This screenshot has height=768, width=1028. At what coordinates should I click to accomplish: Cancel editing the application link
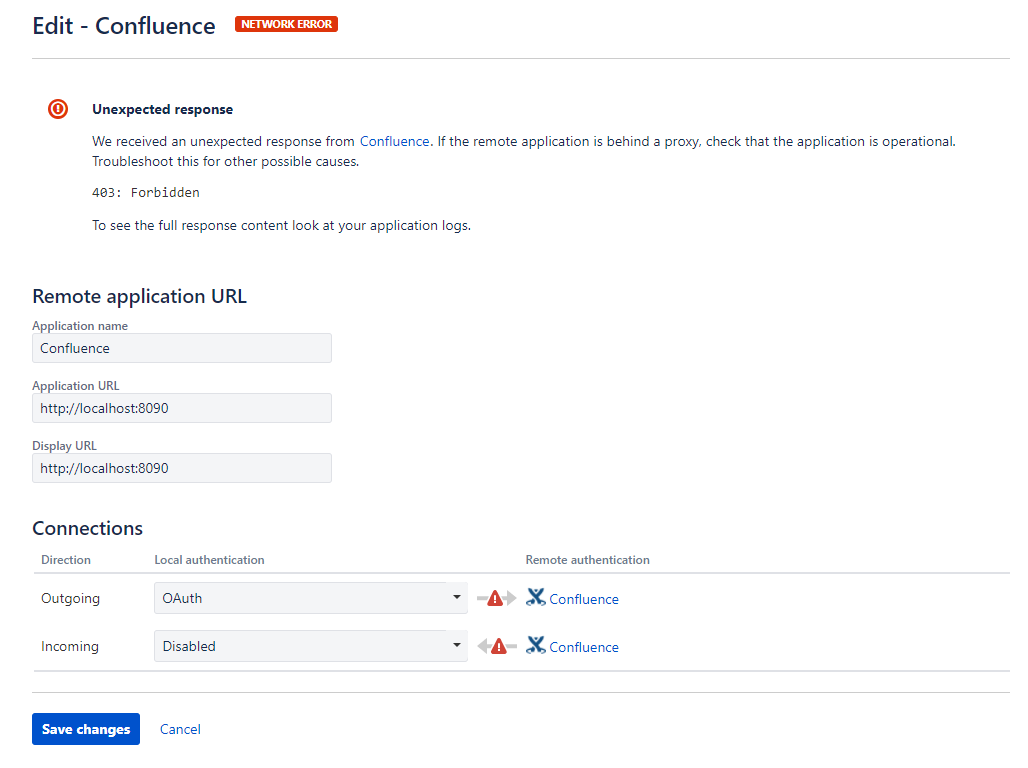coord(180,729)
